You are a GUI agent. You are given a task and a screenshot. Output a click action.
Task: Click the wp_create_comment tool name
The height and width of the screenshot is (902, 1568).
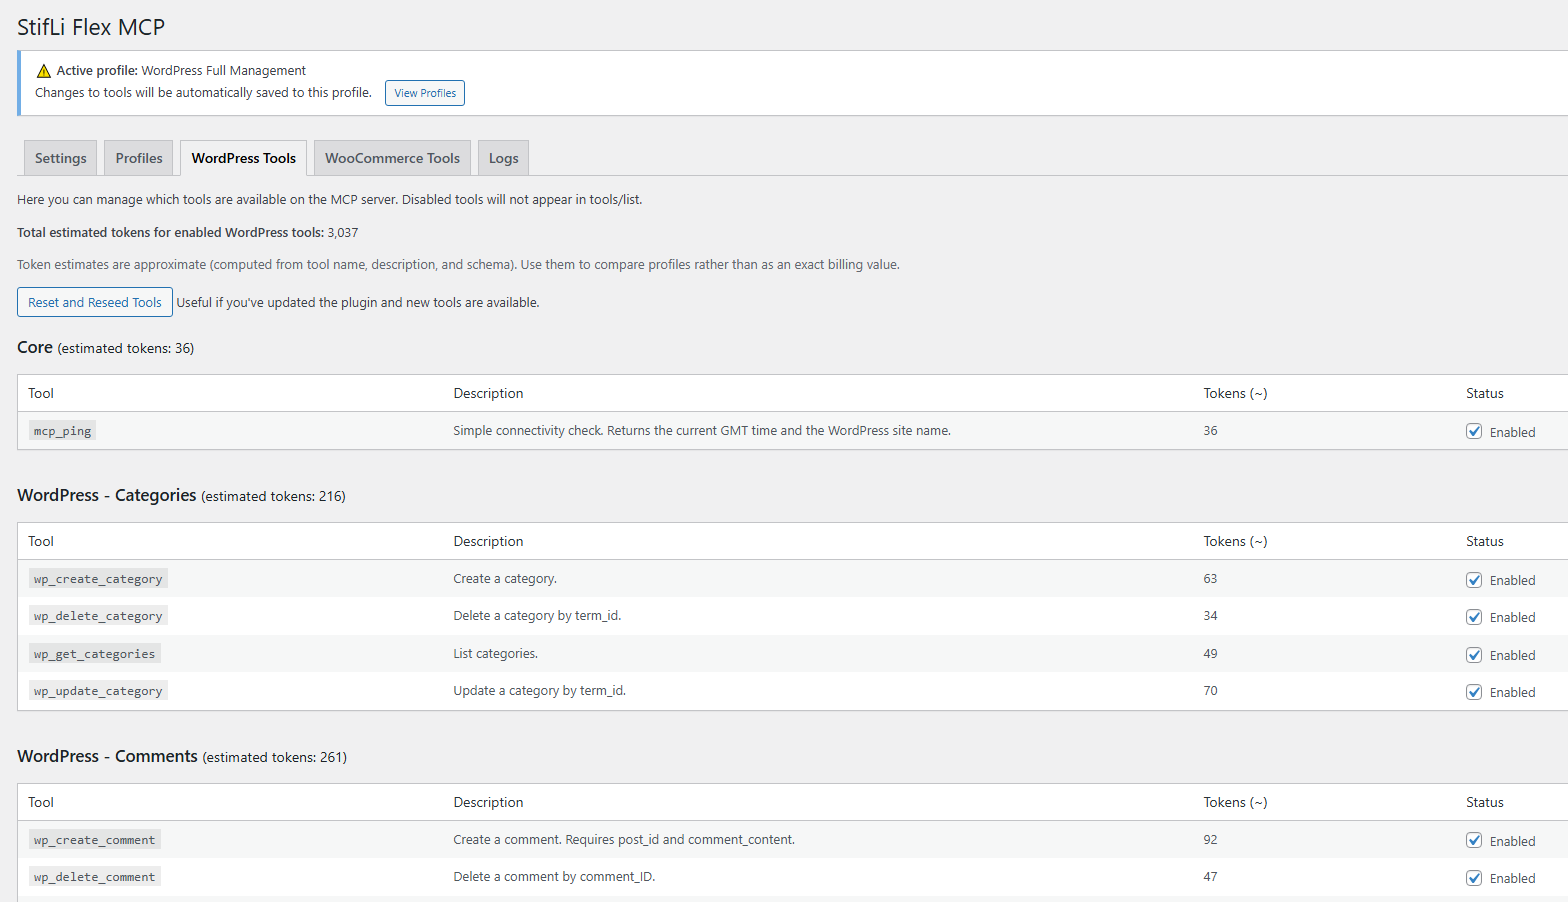click(94, 840)
